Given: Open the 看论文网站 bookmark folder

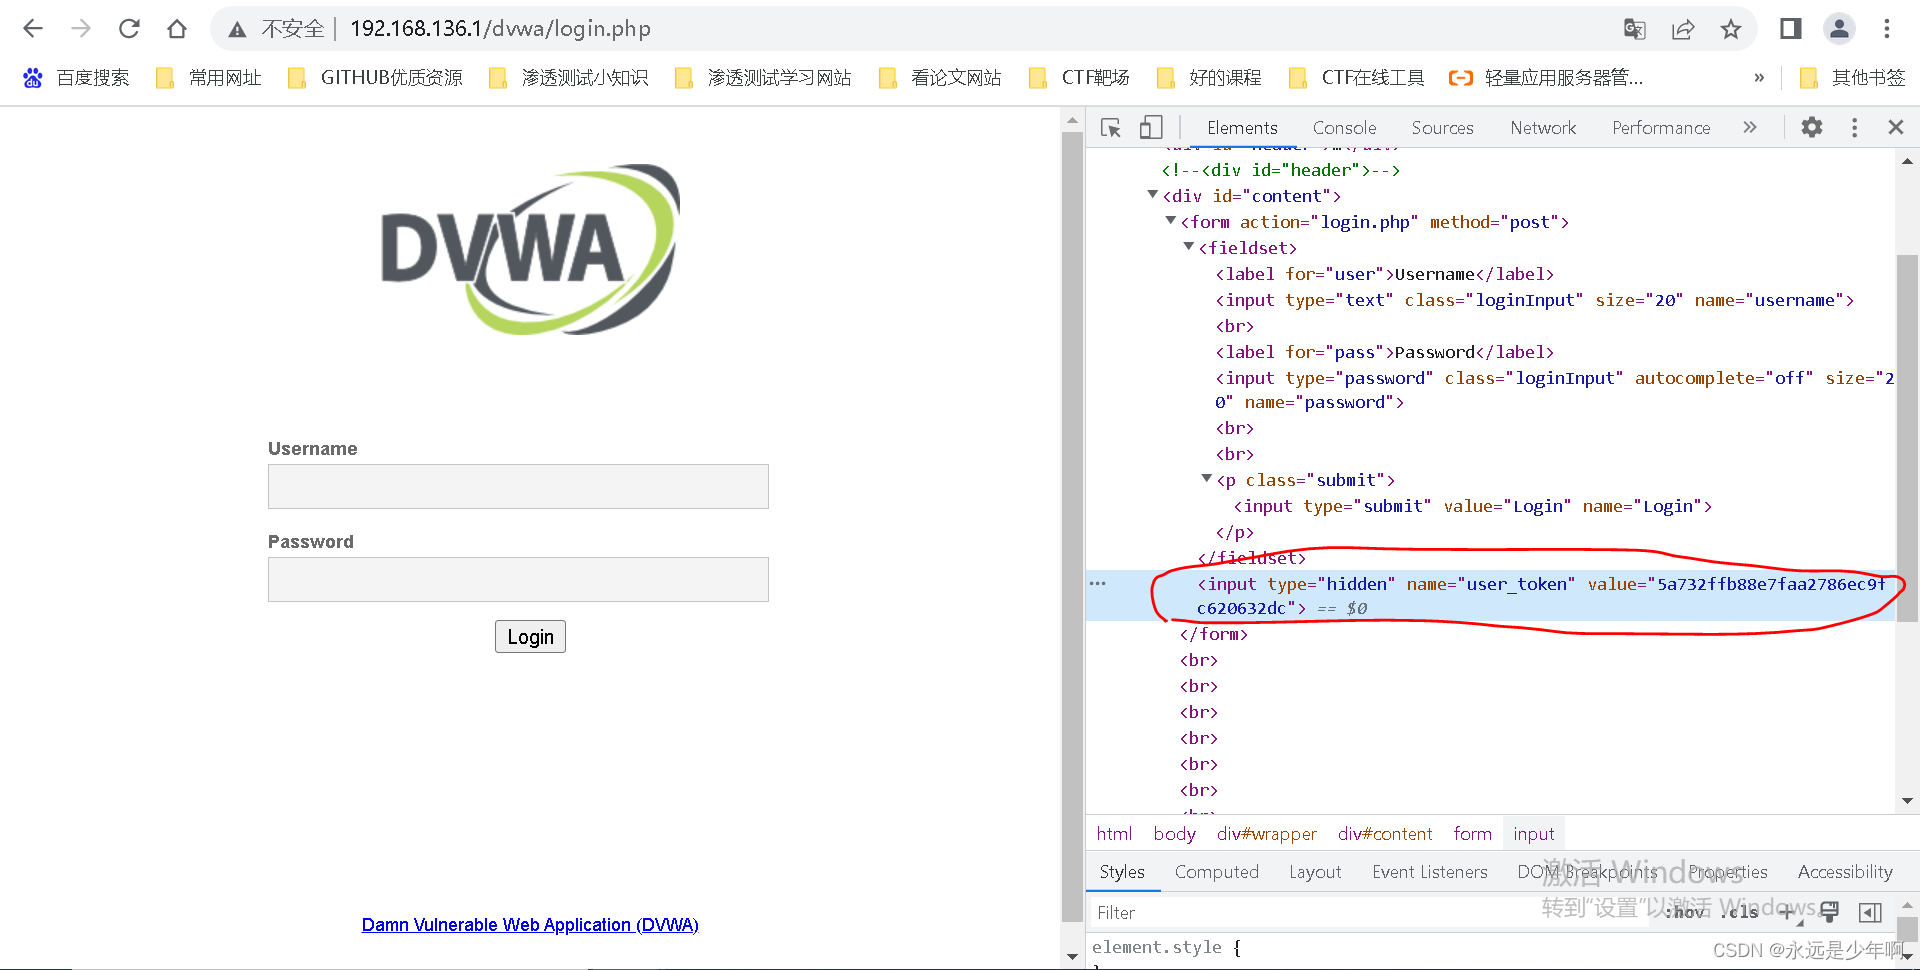Looking at the screenshot, I should click(940, 78).
